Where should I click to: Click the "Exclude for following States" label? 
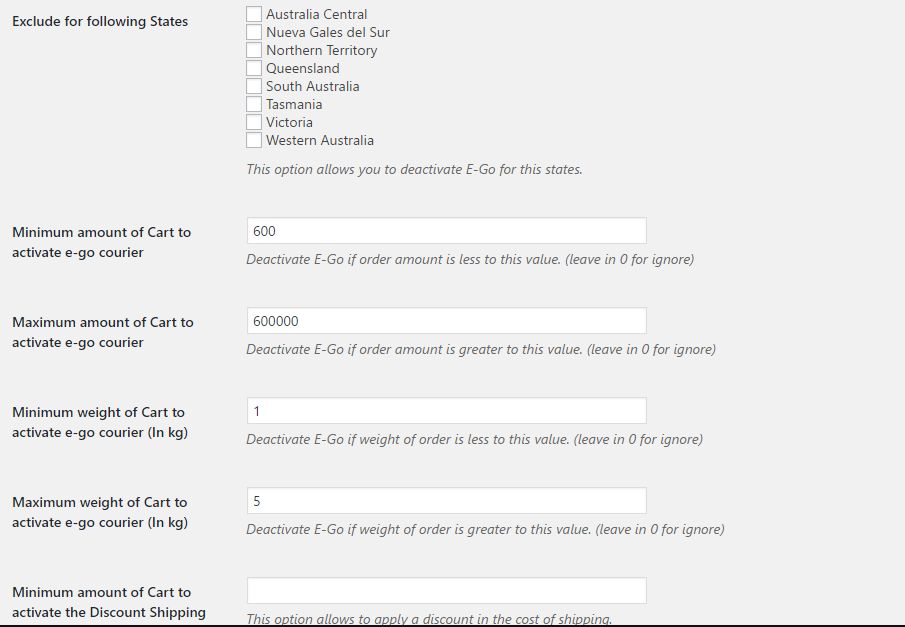(x=100, y=21)
